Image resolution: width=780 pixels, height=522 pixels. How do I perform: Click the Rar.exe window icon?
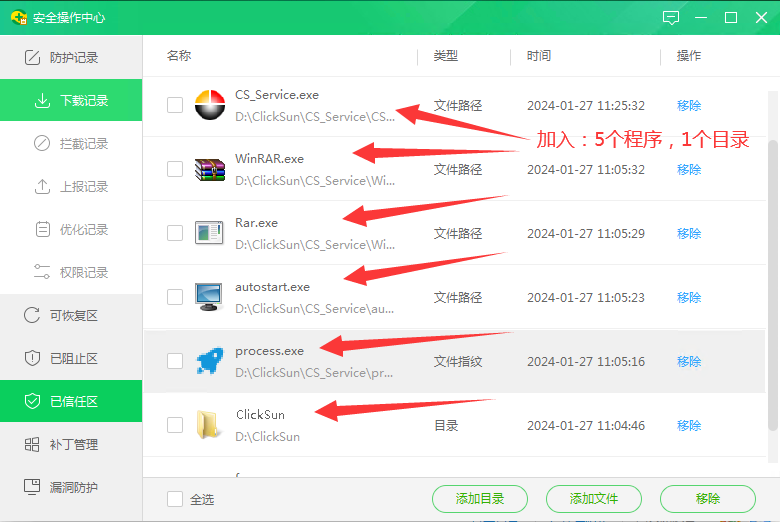[x=209, y=233]
